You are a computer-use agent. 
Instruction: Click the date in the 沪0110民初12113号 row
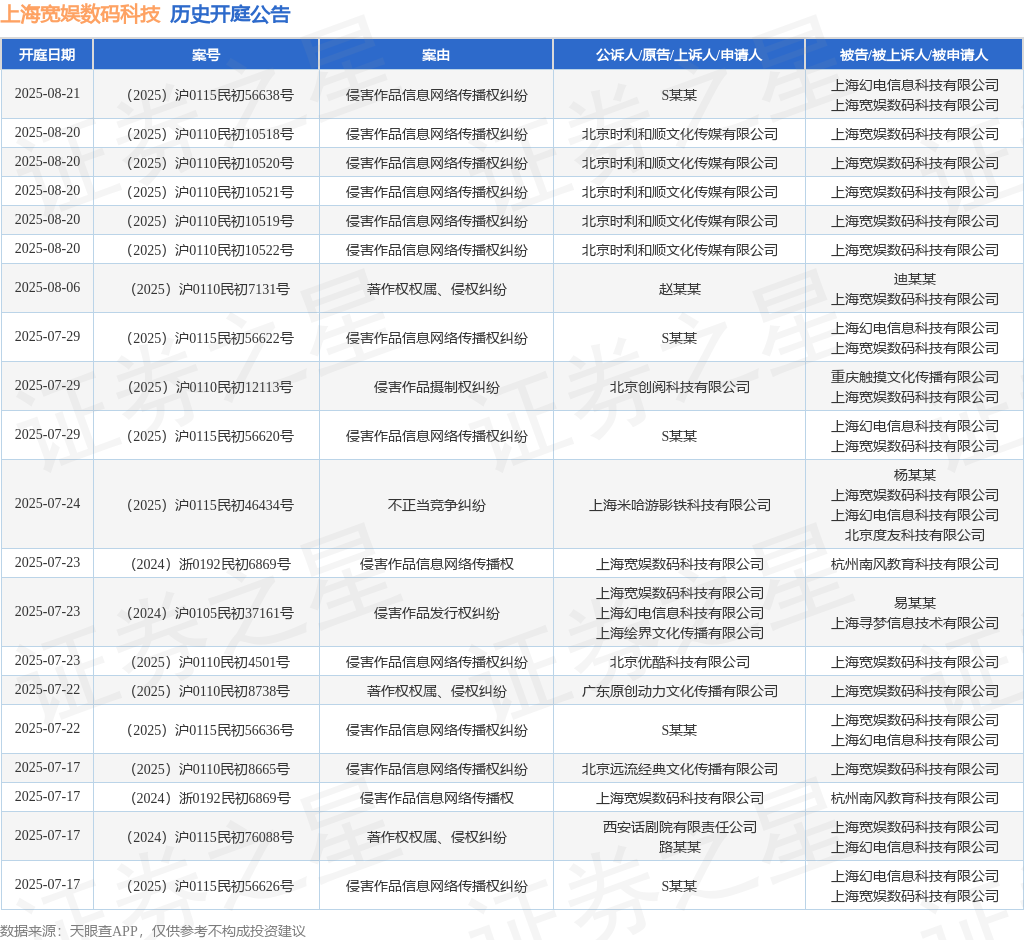pyautogui.click(x=47, y=385)
